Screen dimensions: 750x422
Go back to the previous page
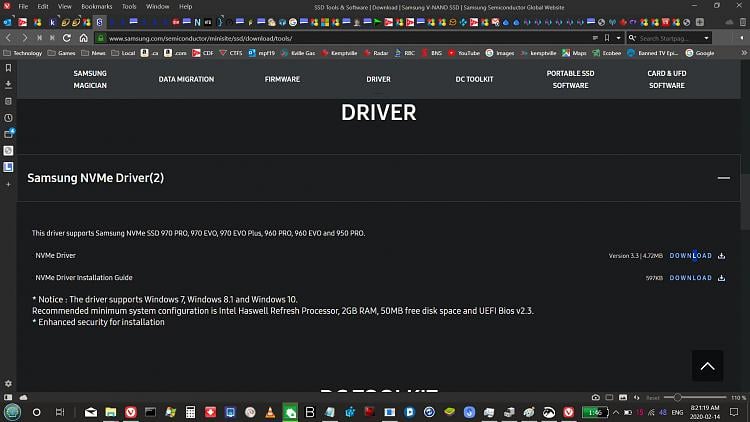[x=9, y=38]
